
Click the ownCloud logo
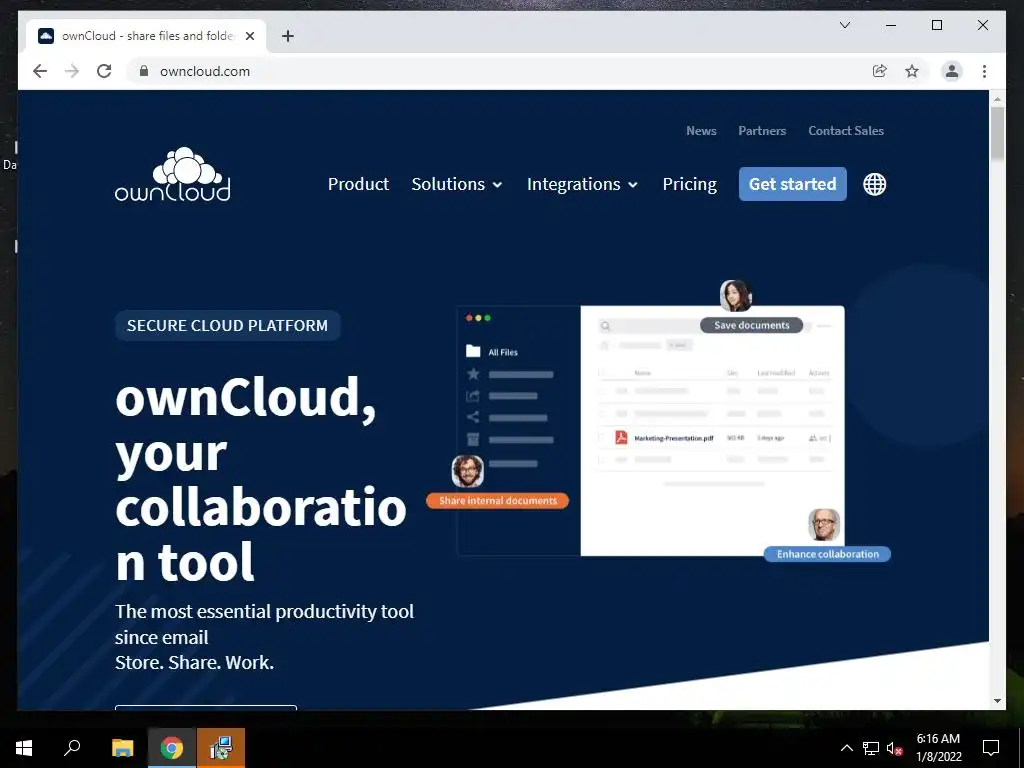(x=173, y=174)
